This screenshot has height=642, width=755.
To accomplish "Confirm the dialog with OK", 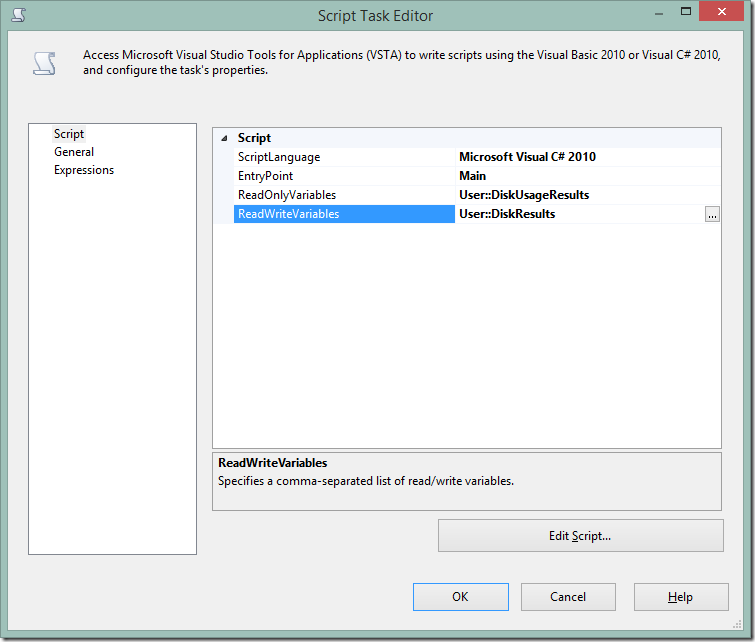I will tap(460, 597).
